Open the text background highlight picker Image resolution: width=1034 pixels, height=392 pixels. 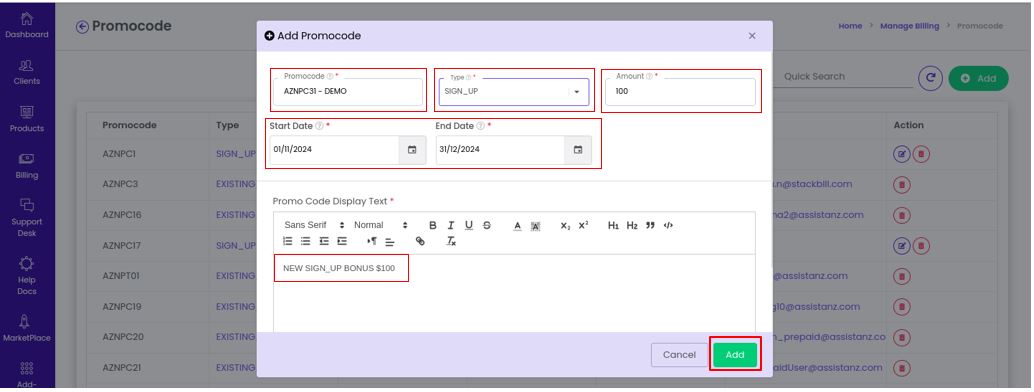[x=535, y=226]
